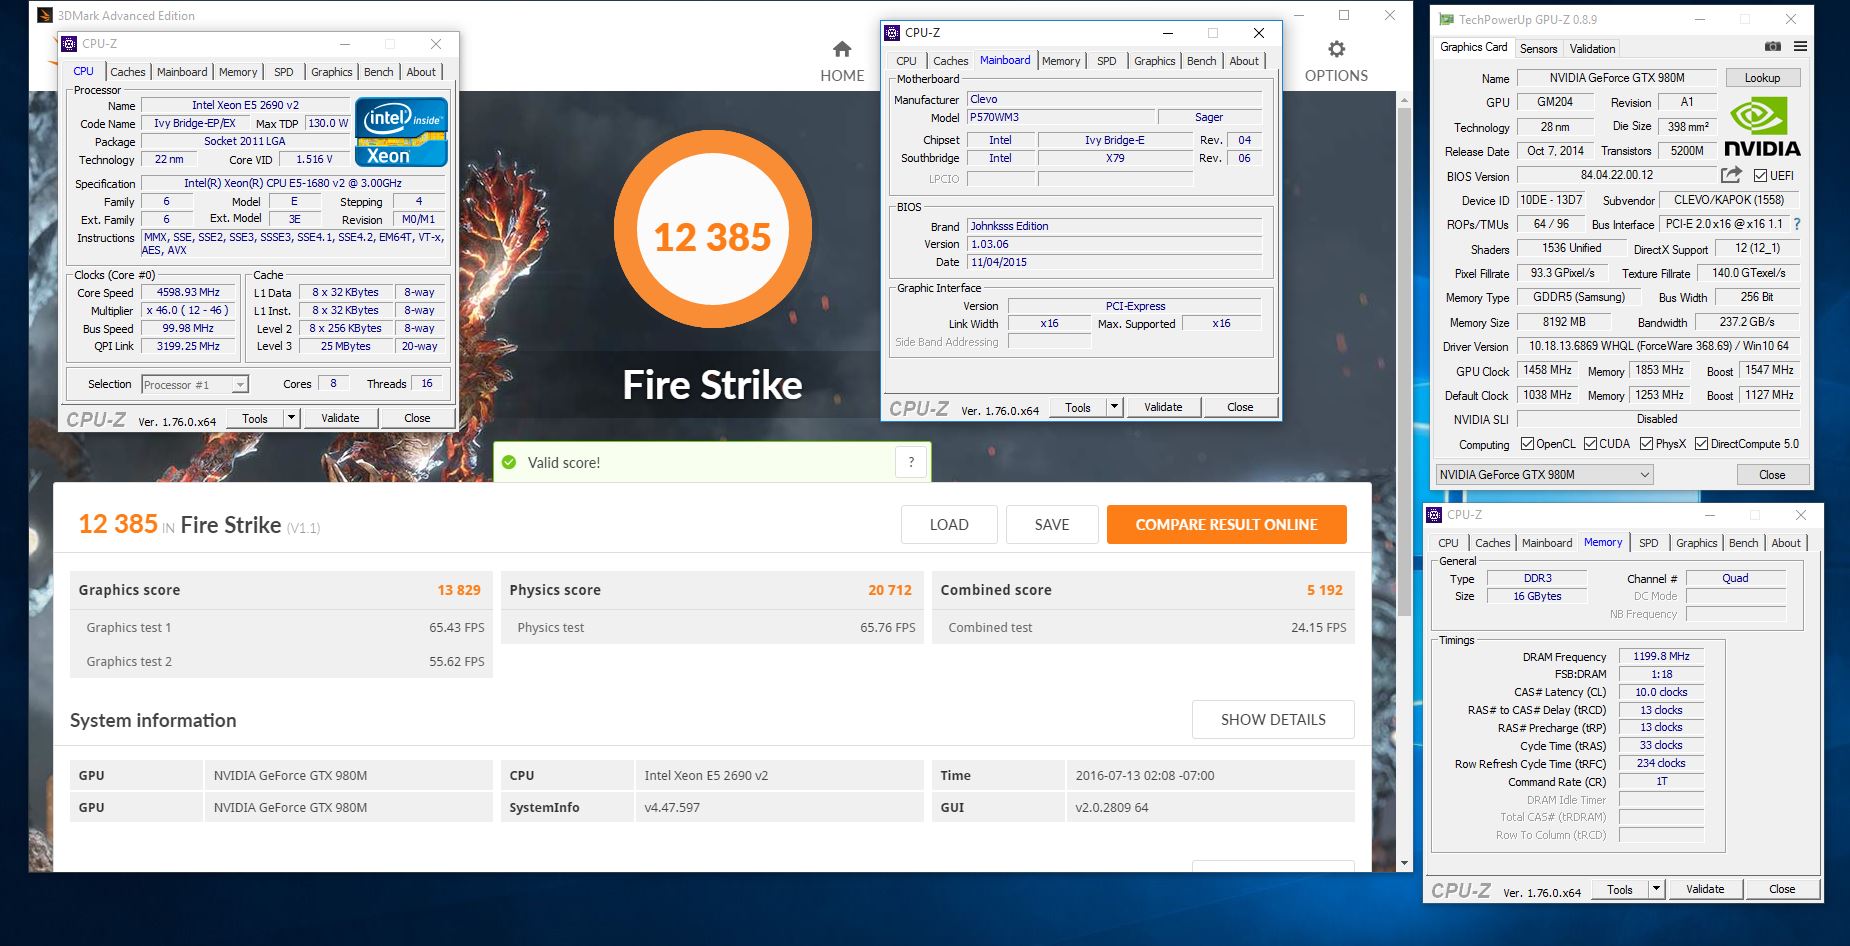The width and height of the screenshot is (1850, 946).
Task: Click Core Speed value 4598.93 MHz
Action: click(x=188, y=292)
